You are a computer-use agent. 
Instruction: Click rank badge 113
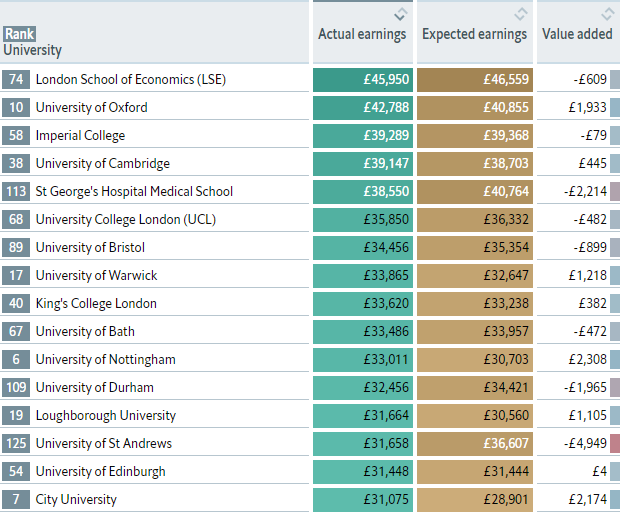pos(16,192)
